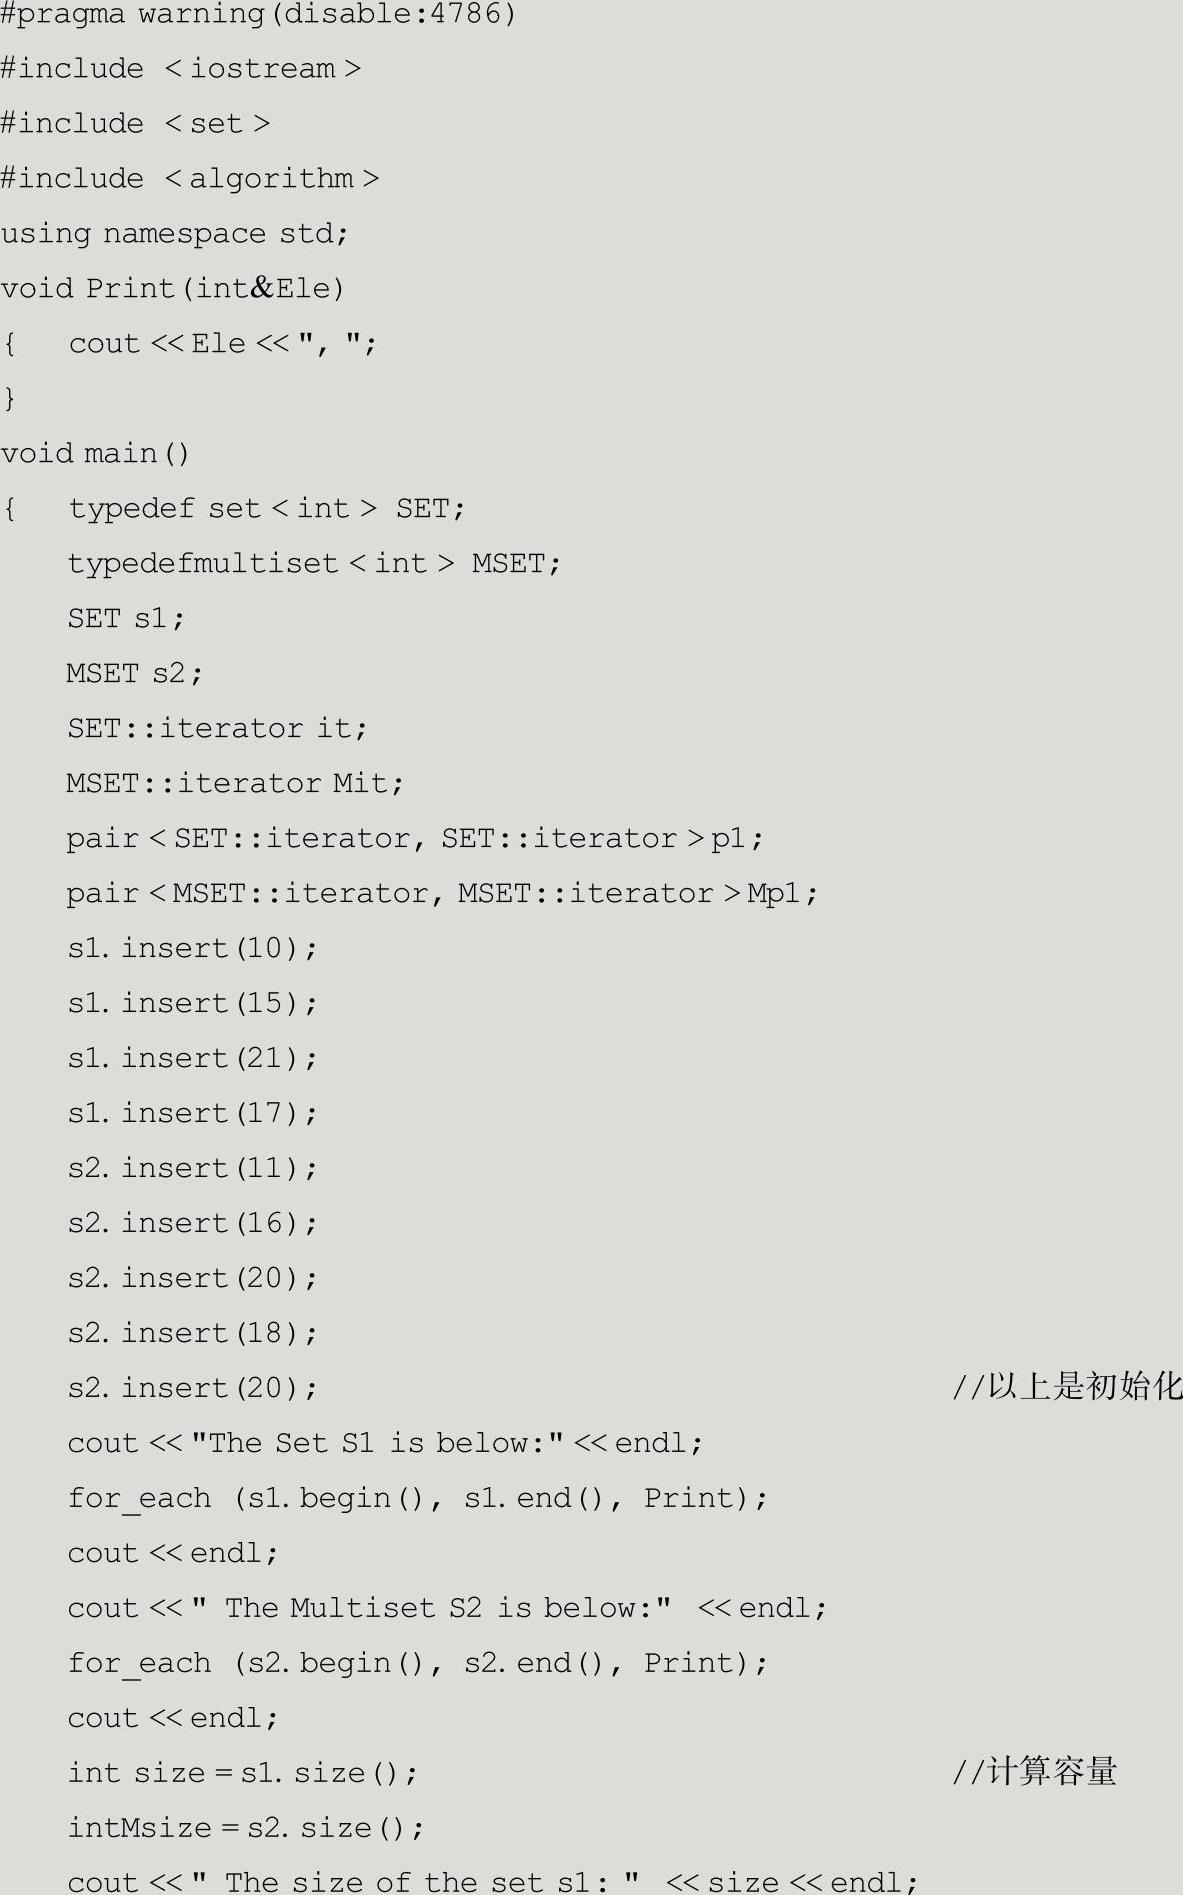The image size is (1183, 1895).
Task: Click the pair Mp1 declaration line
Action: (442, 893)
